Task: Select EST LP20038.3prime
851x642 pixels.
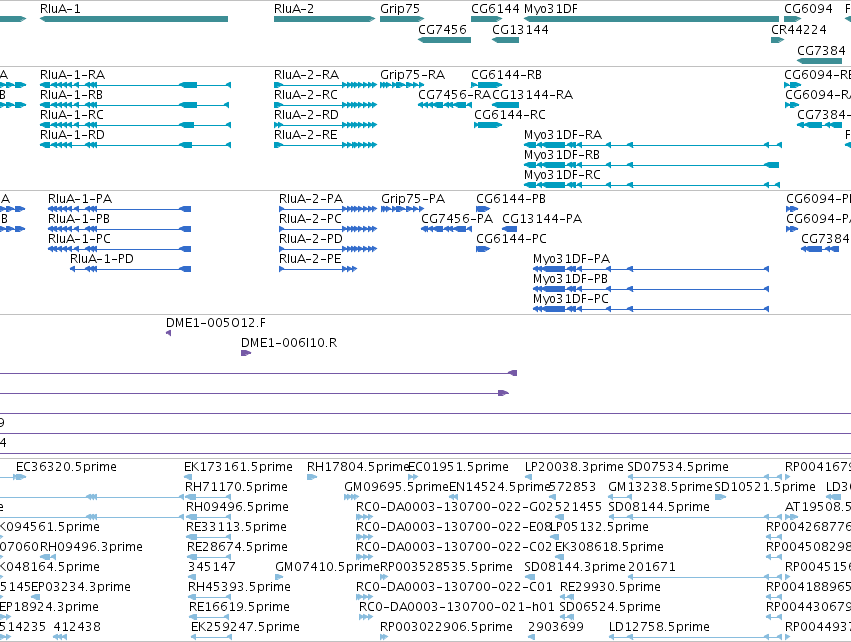Action: [x=574, y=467]
